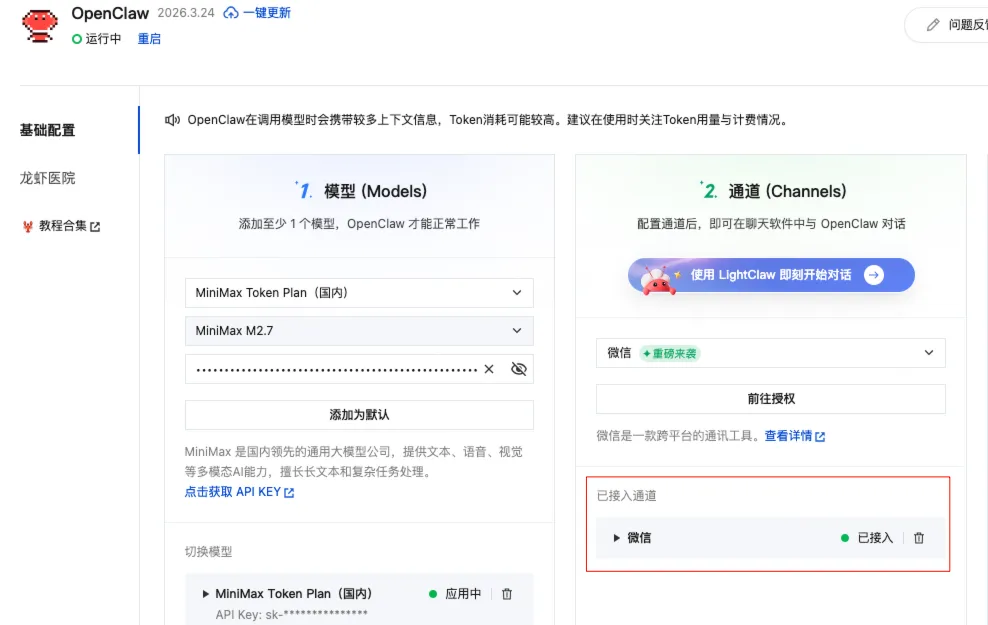The width and height of the screenshot is (988, 625).
Task: Click the 重磅来袭 green tag
Action: coord(670,353)
